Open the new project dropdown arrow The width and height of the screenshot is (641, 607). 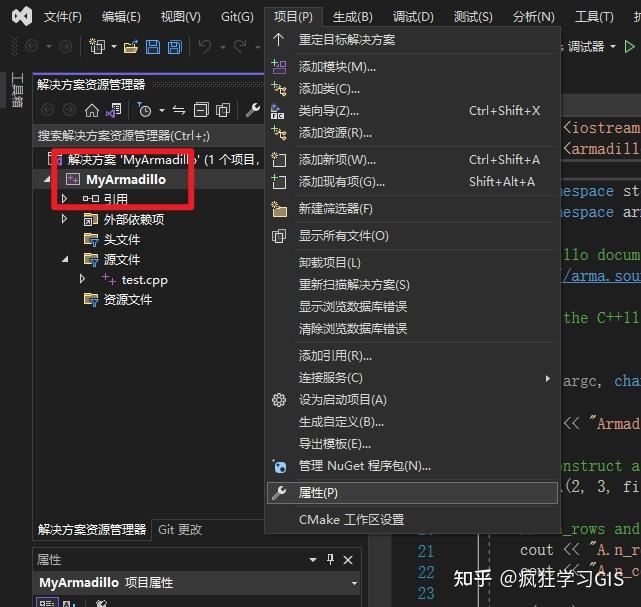click(x=114, y=47)
